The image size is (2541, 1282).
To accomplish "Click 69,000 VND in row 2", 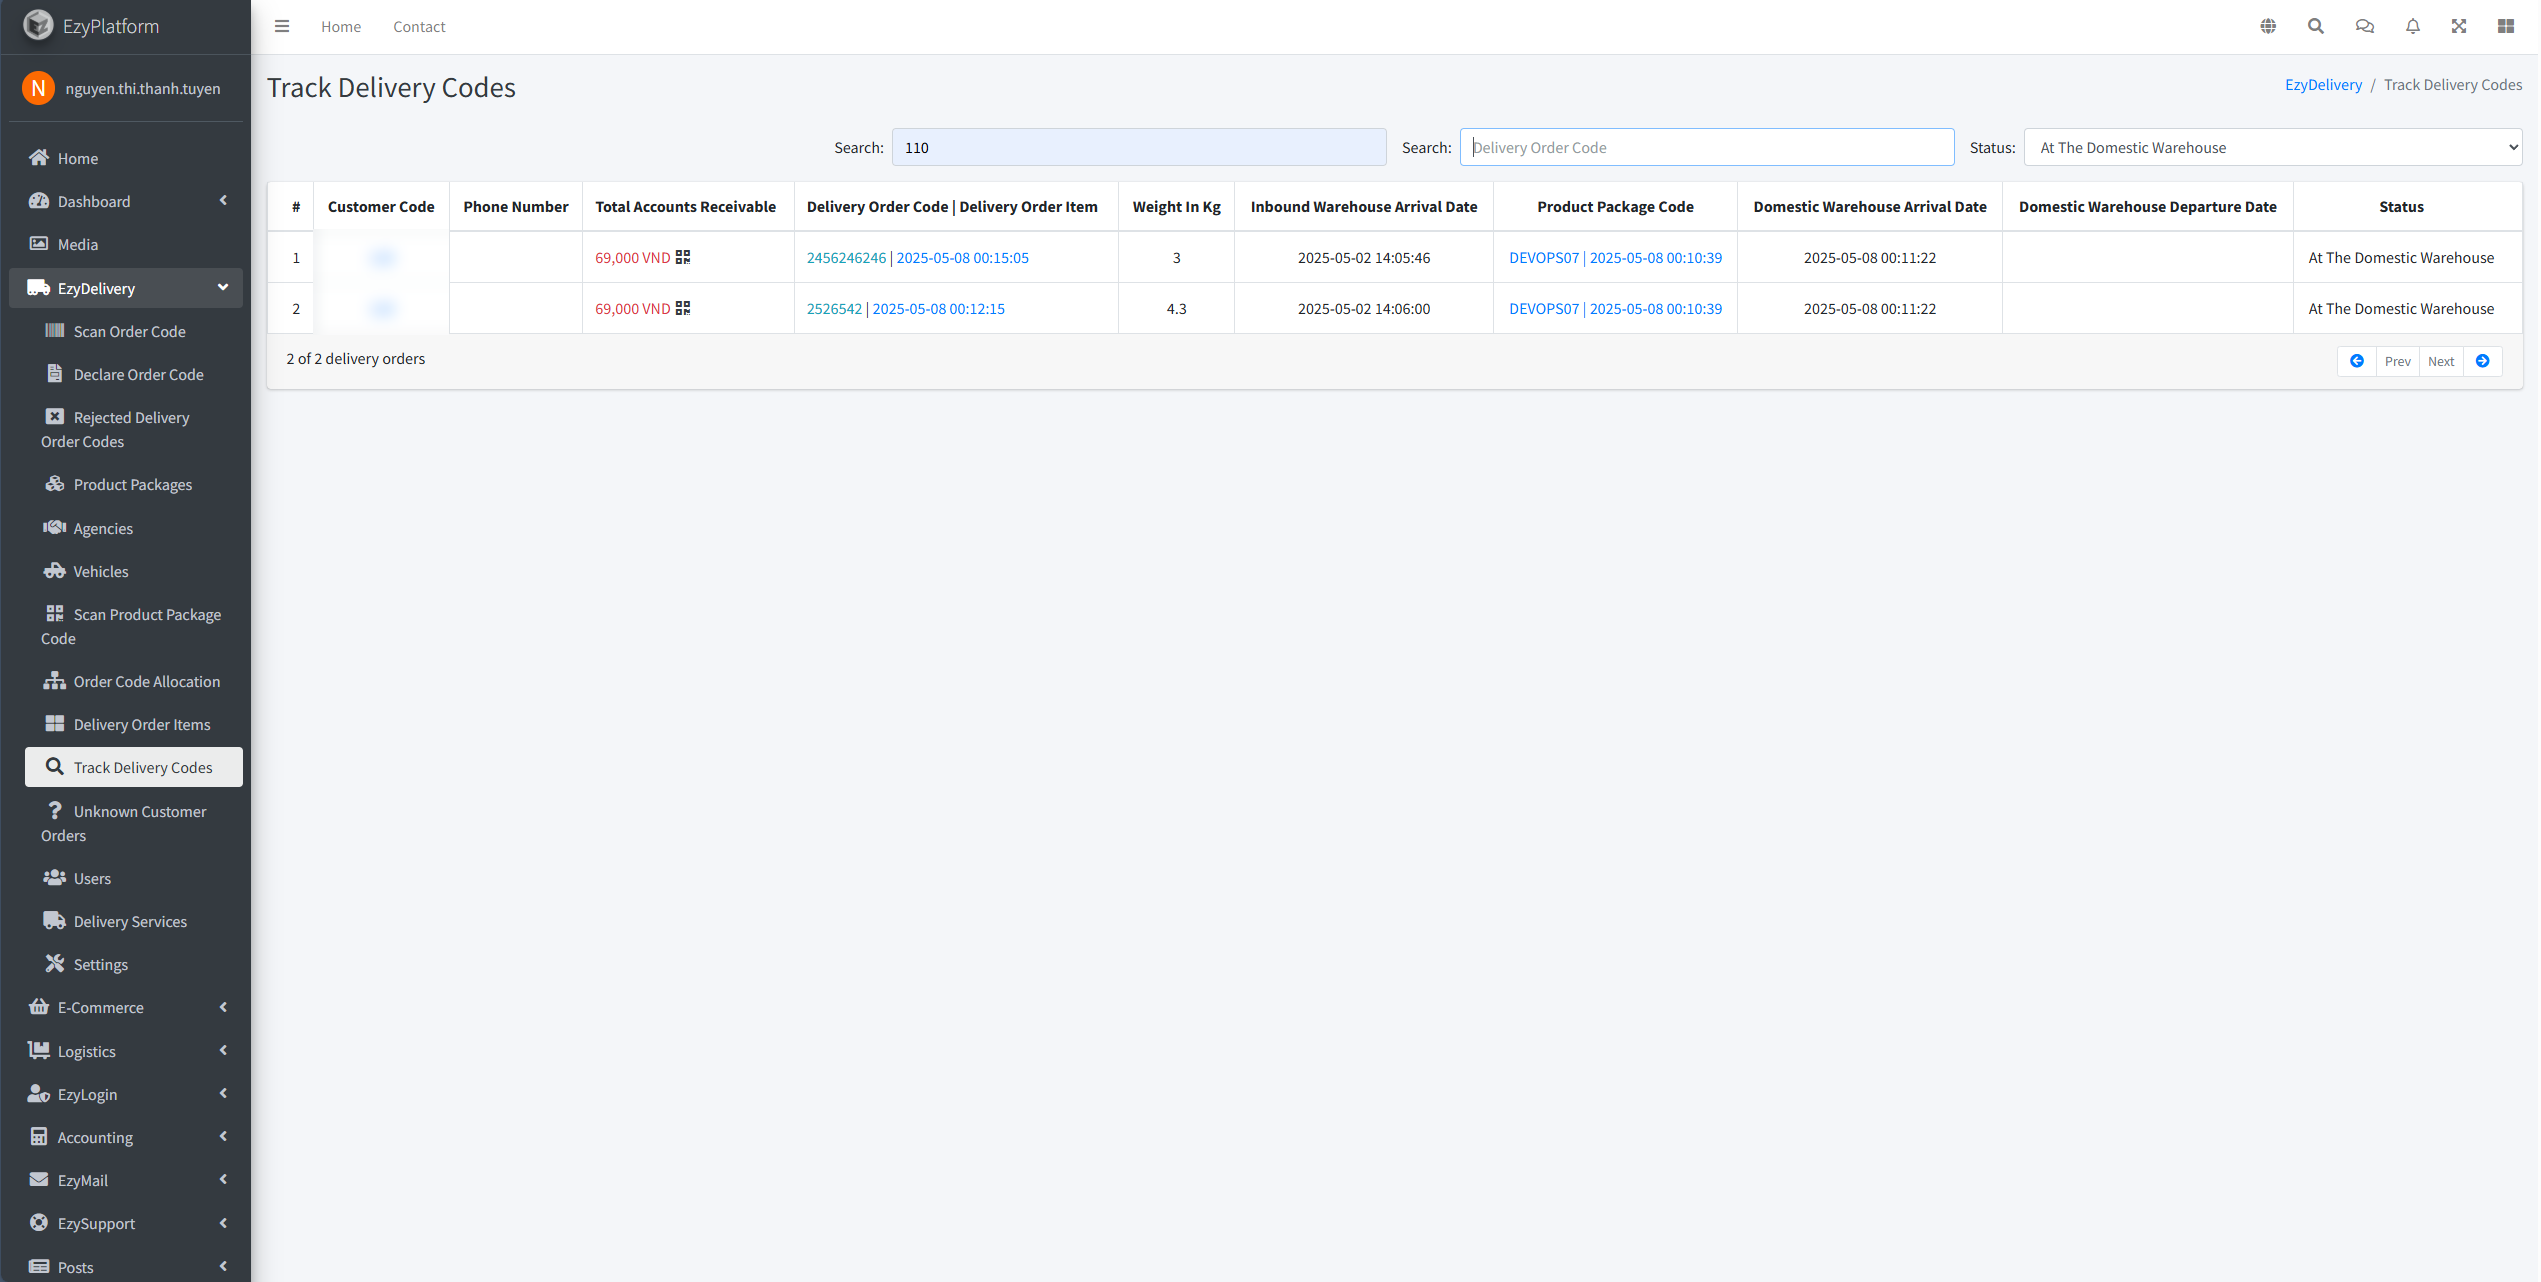I will [632, 309].
